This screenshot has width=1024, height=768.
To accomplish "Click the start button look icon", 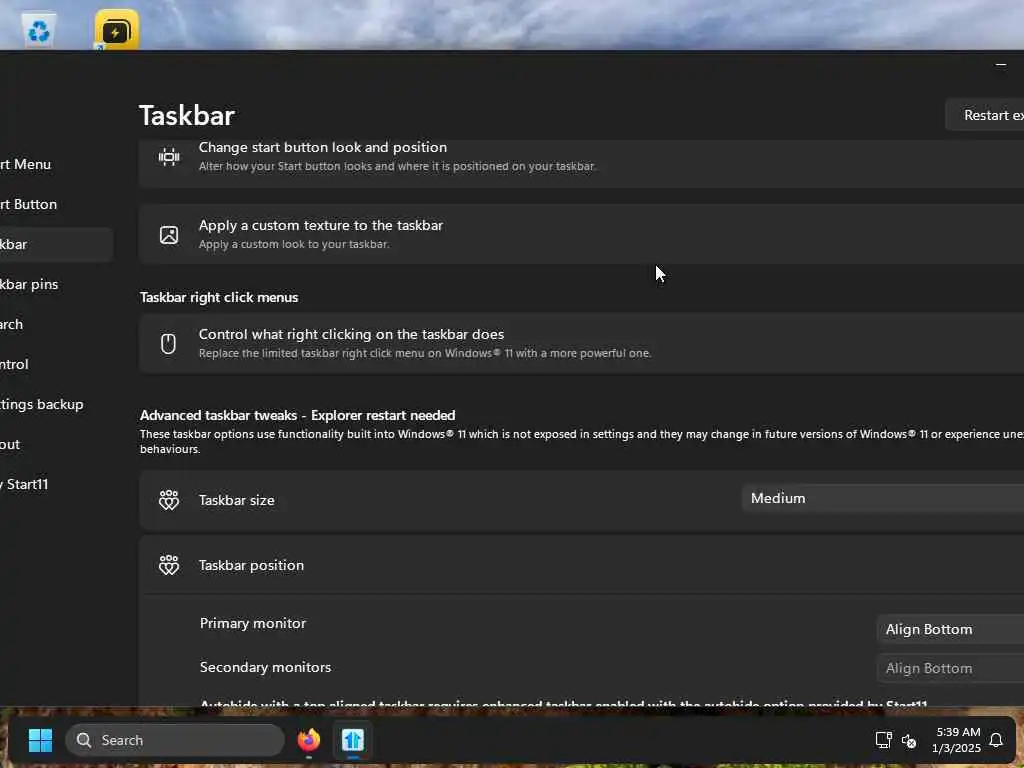I will coord(169,157).
